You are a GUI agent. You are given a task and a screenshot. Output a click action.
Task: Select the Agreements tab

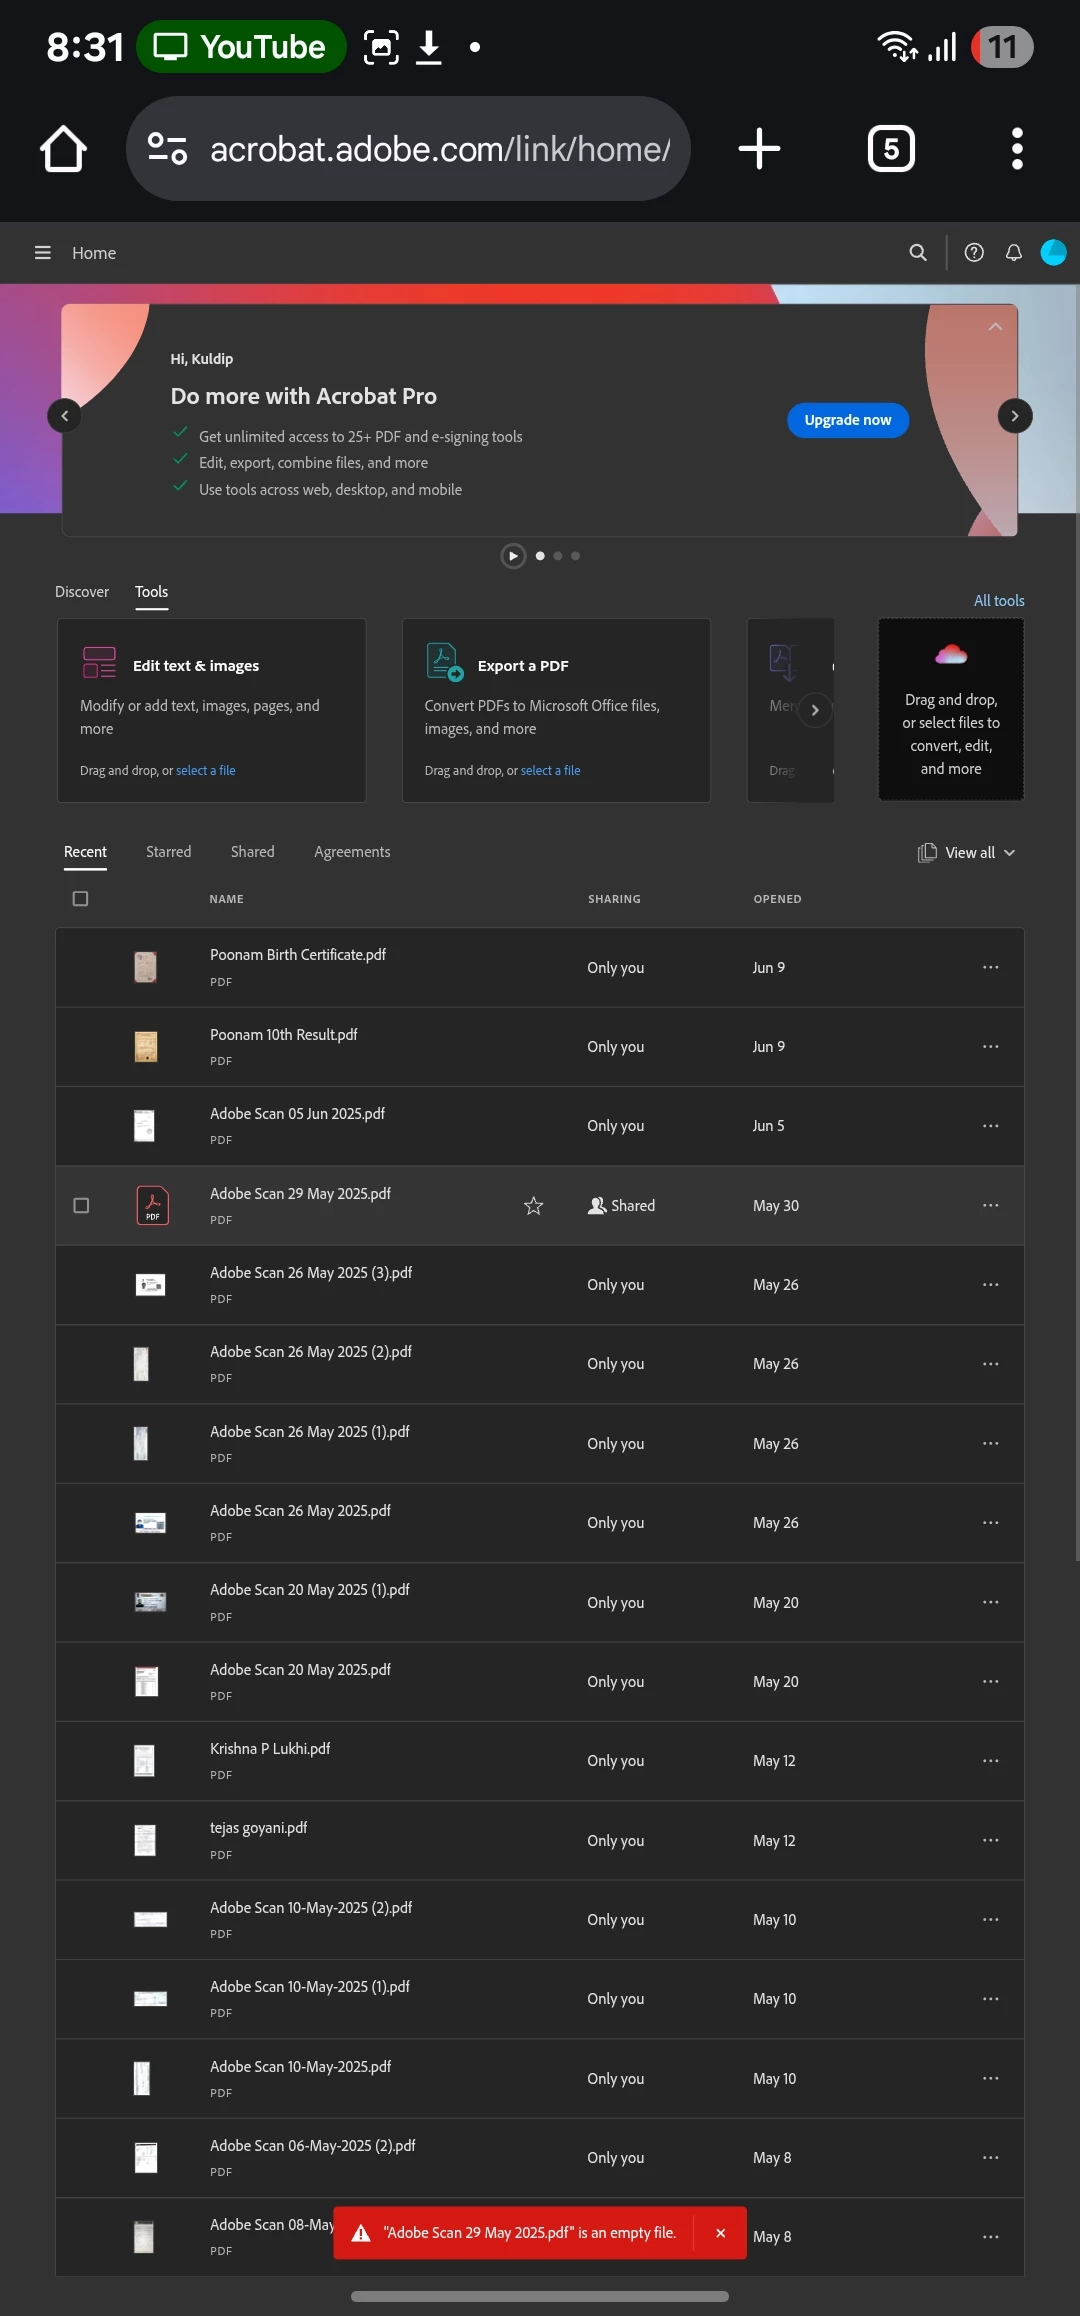click(x=352, y=852)
